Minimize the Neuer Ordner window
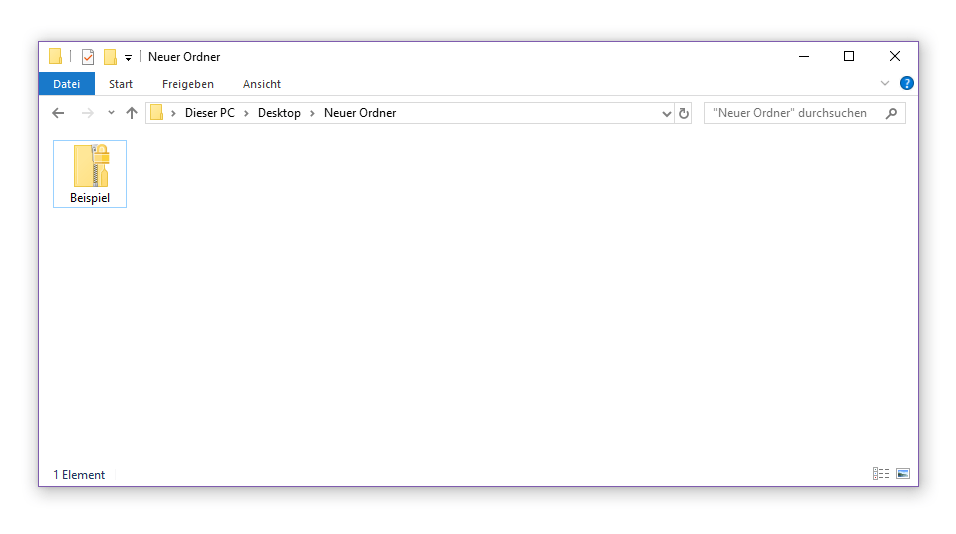Screen dimensions: 956x534 pyautogui.click(x=804, y=57)
